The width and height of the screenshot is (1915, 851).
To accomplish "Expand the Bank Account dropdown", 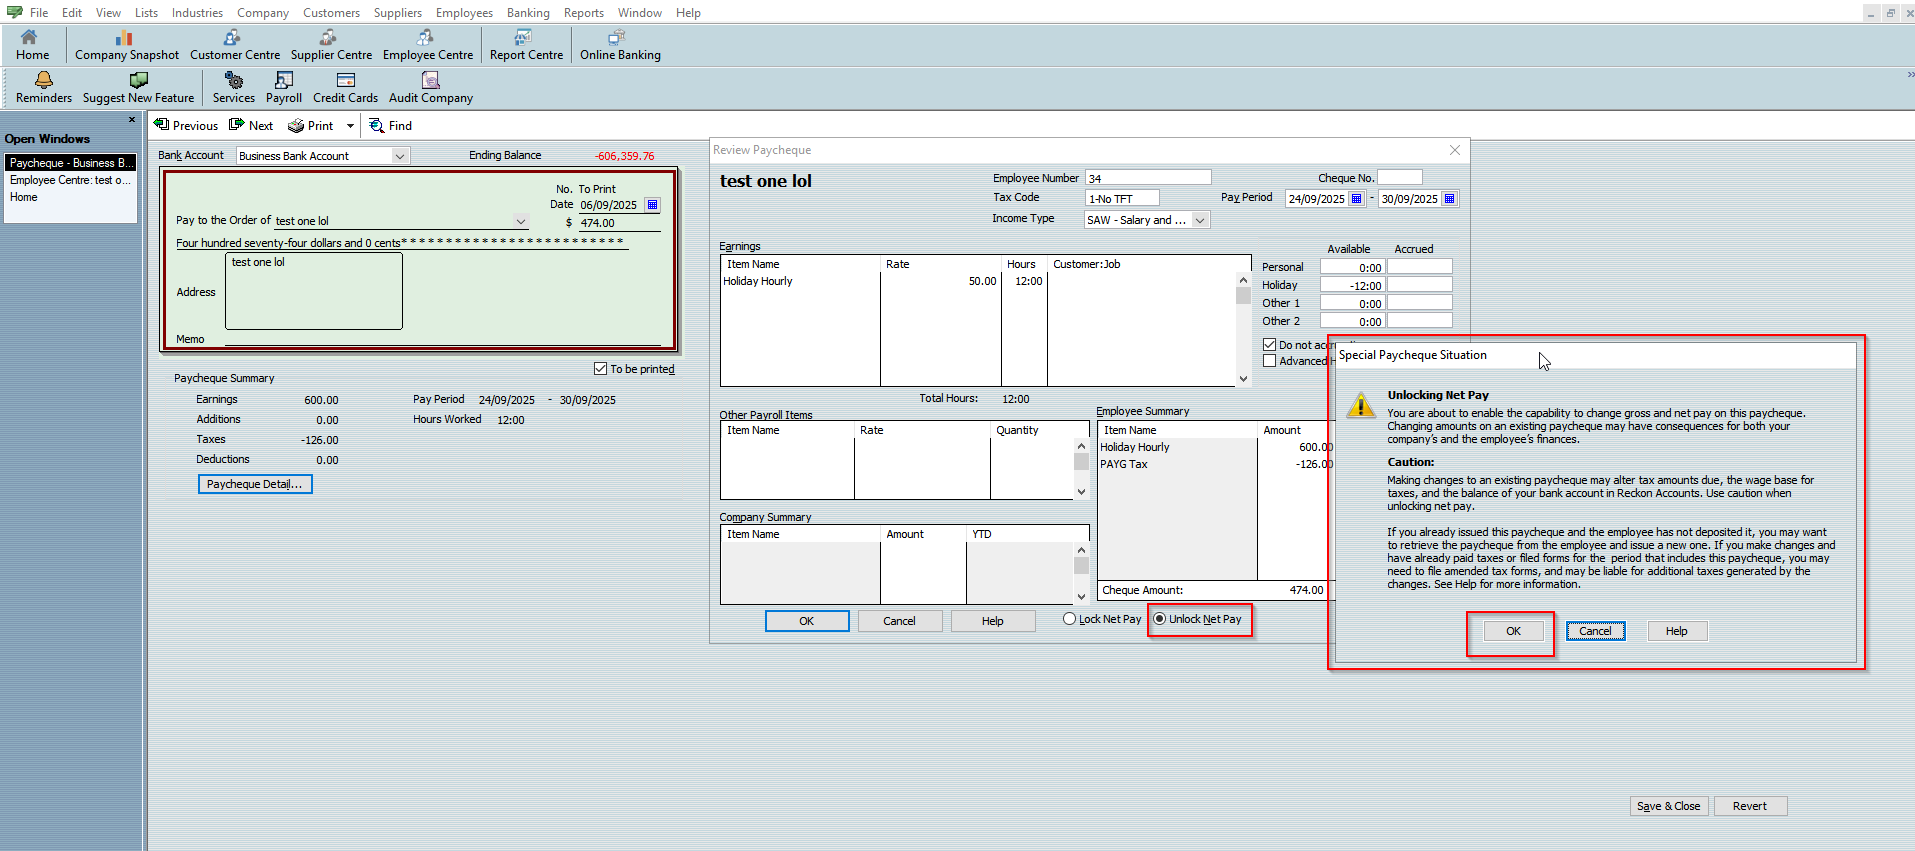I will point(400,156).
